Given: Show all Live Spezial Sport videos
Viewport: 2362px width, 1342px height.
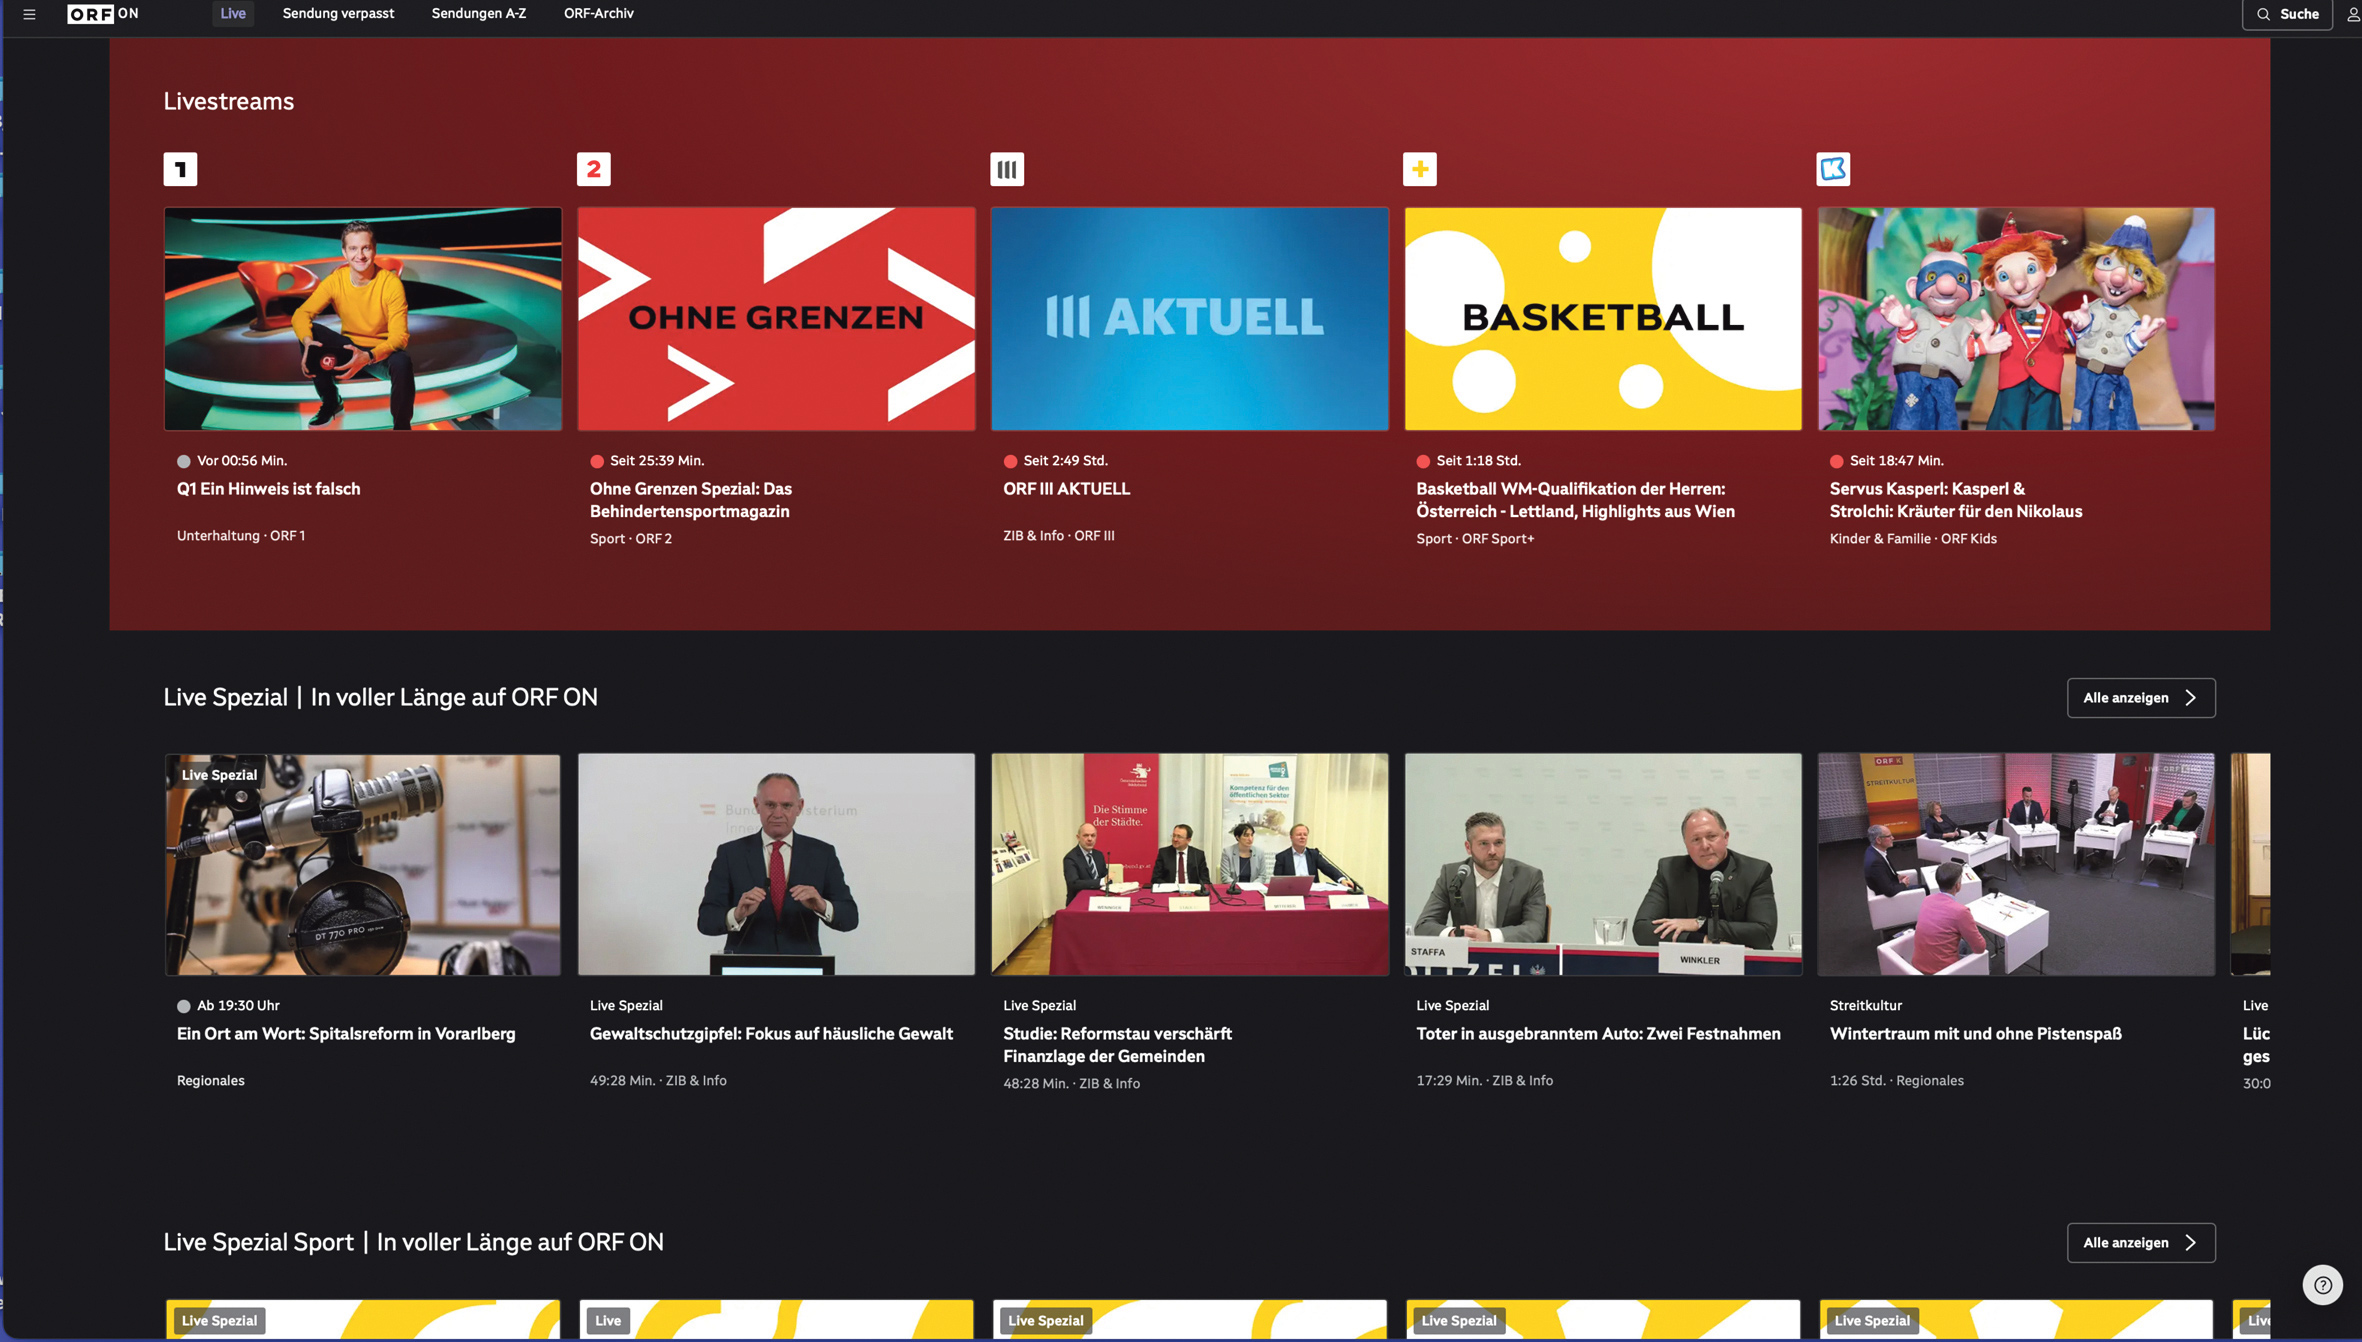Looking at the screenshot, I should (2141, 1243).
